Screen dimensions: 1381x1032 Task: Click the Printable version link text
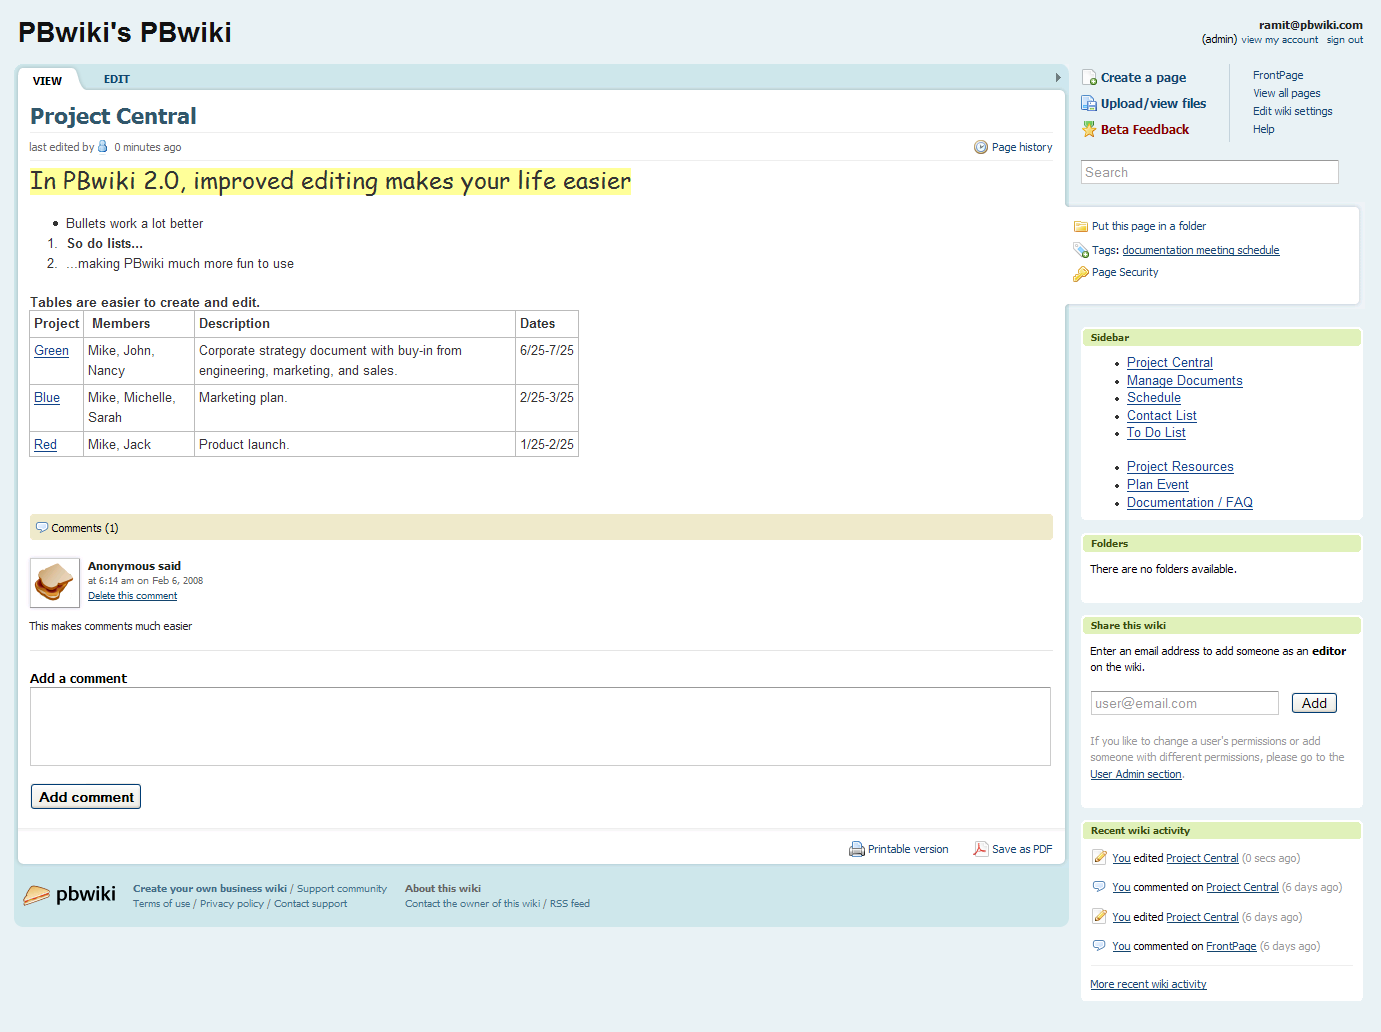click(908, 849)
